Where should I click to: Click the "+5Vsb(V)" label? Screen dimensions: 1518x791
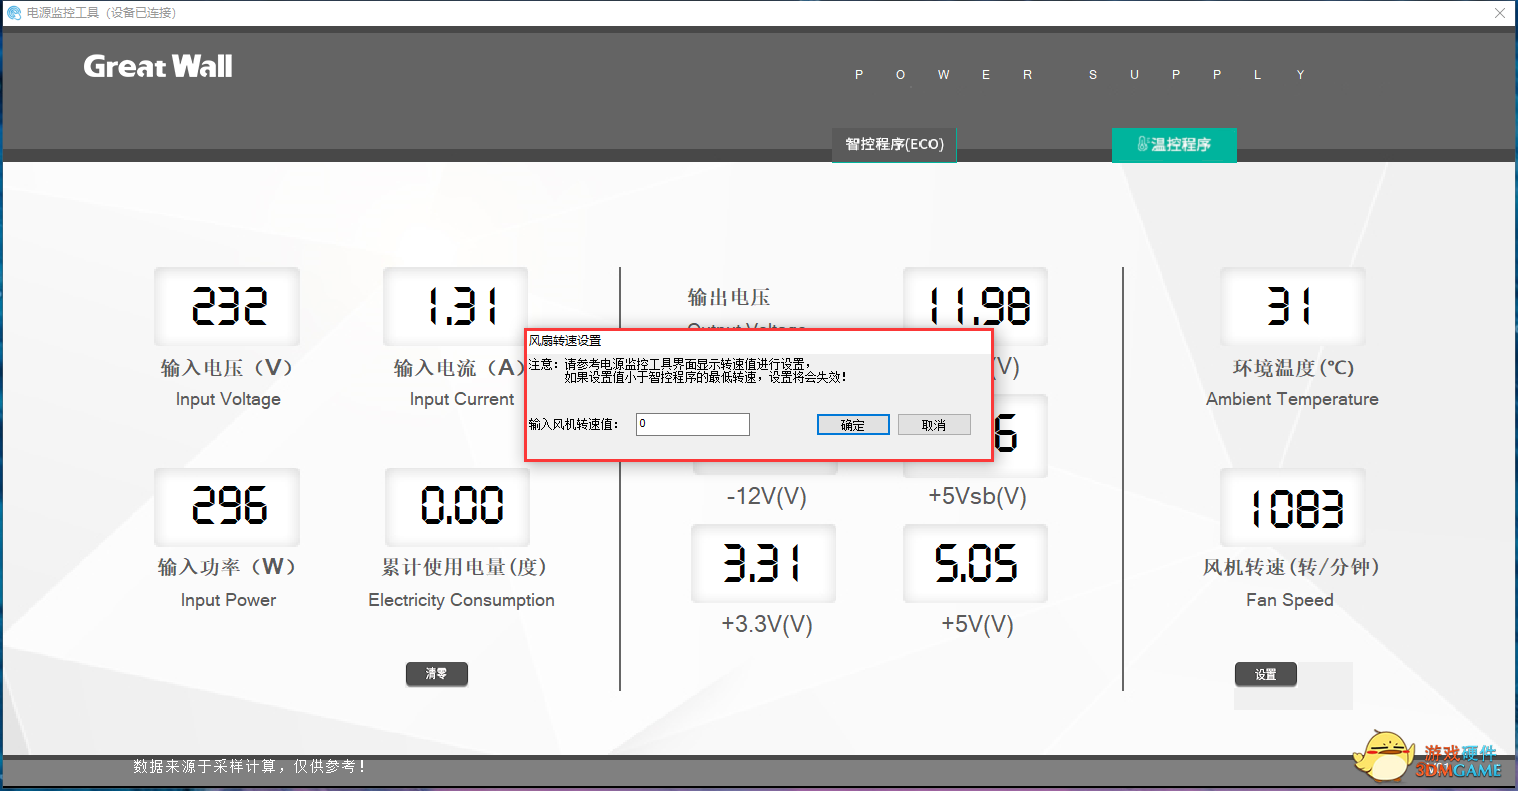pos(977,497)
